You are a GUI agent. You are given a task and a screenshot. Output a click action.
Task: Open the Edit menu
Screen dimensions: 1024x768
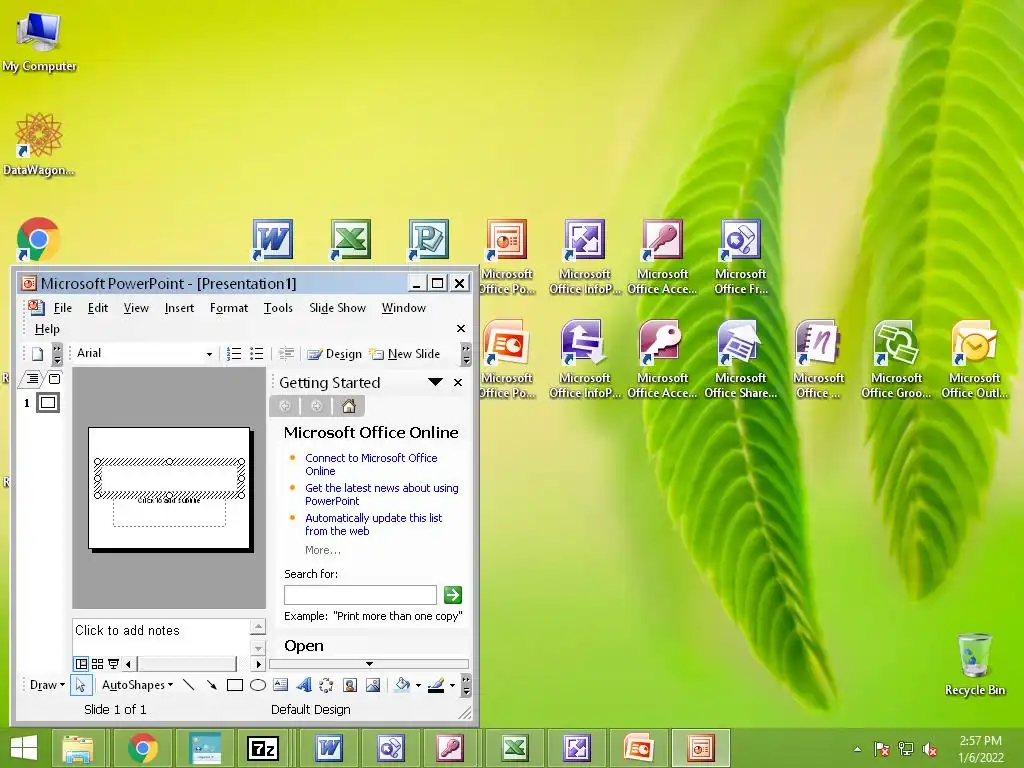(98, 308)
